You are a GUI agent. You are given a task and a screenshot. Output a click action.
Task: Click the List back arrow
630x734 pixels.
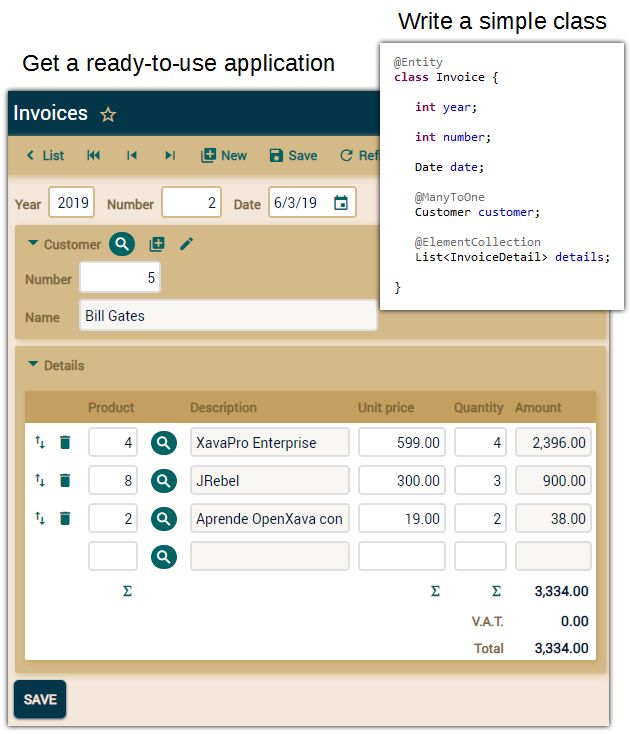[x=45, y=155]
